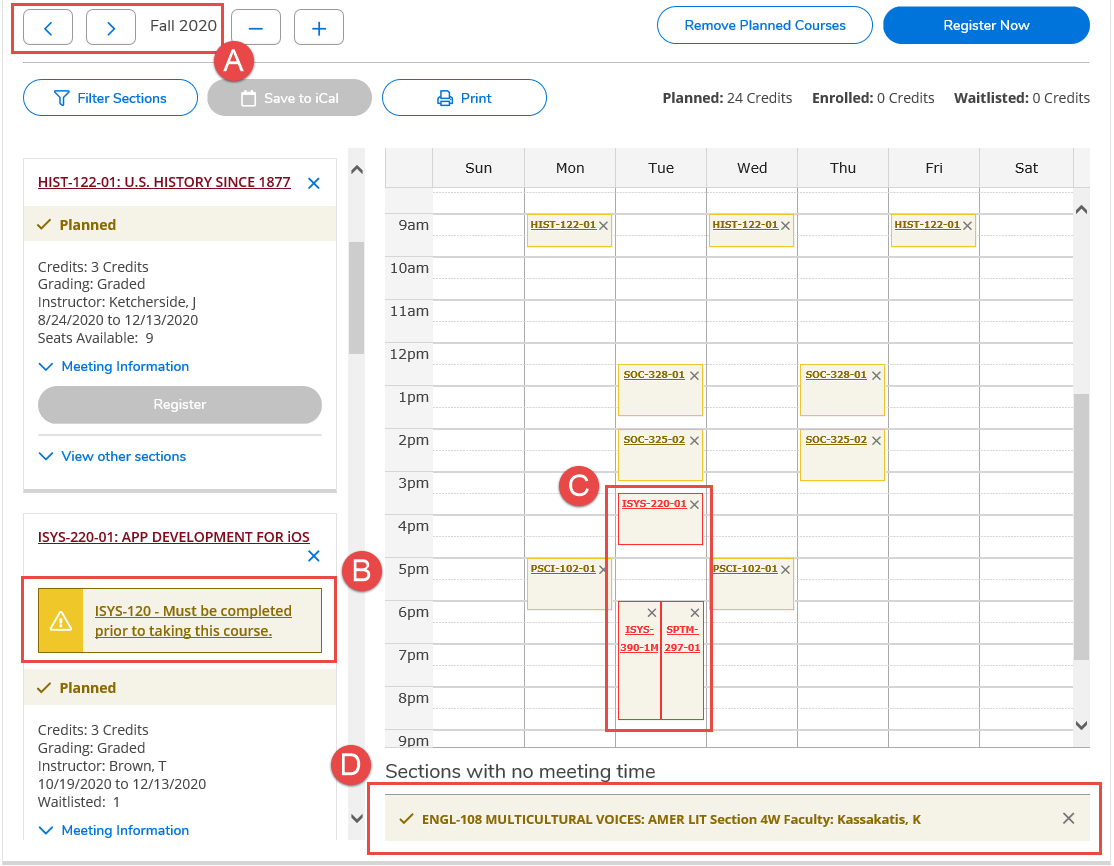Click calendar scroll up arrow
This screenshot has width=1114, height=866.
(1081, 210)
